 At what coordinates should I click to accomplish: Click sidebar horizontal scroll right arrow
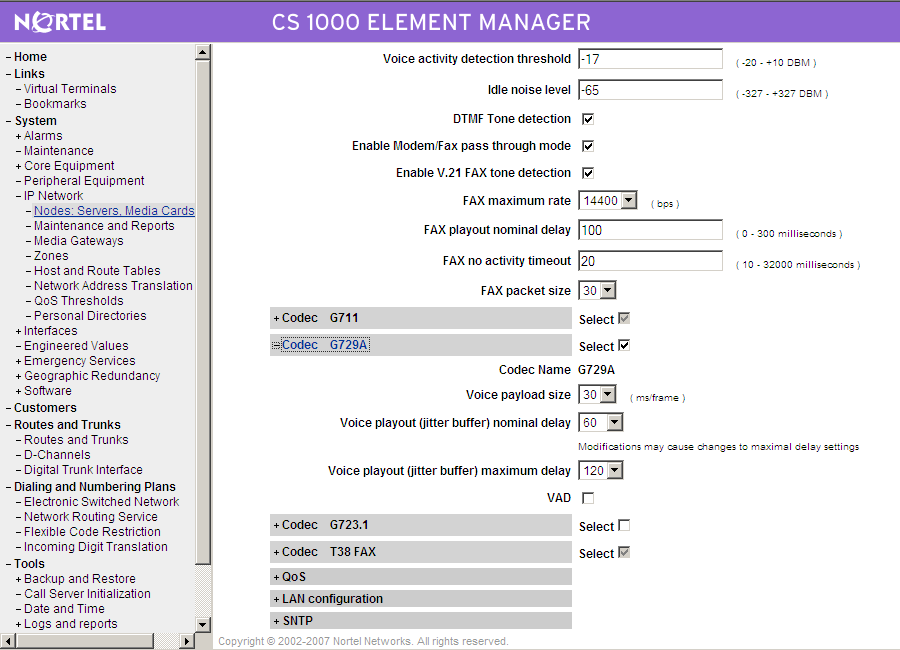187,641
